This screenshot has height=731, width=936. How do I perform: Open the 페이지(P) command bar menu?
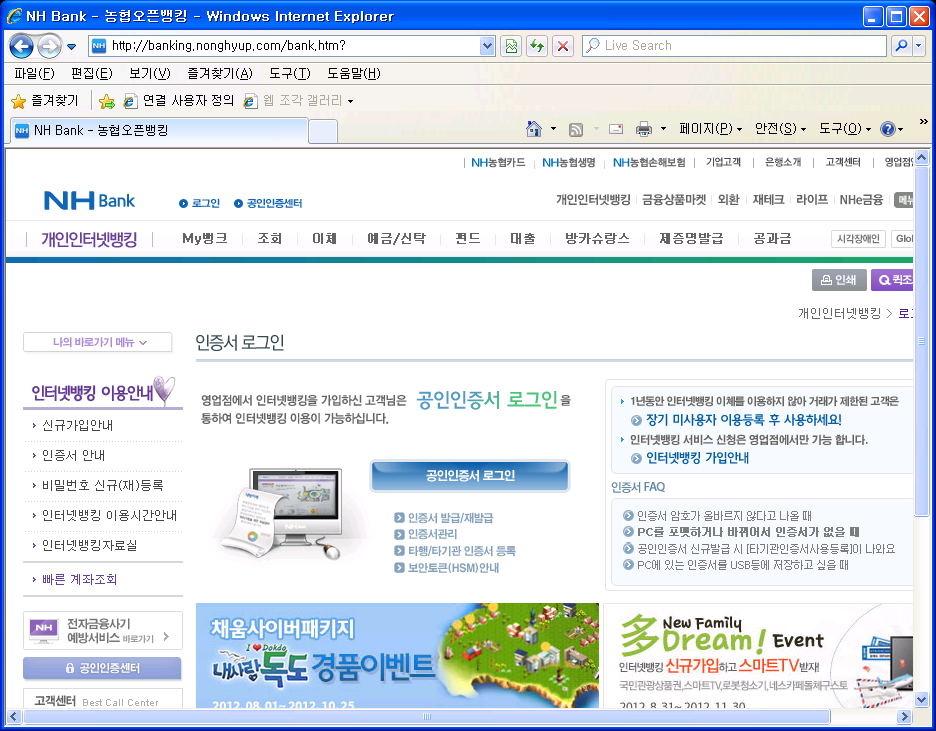click(x=710, y=129)
